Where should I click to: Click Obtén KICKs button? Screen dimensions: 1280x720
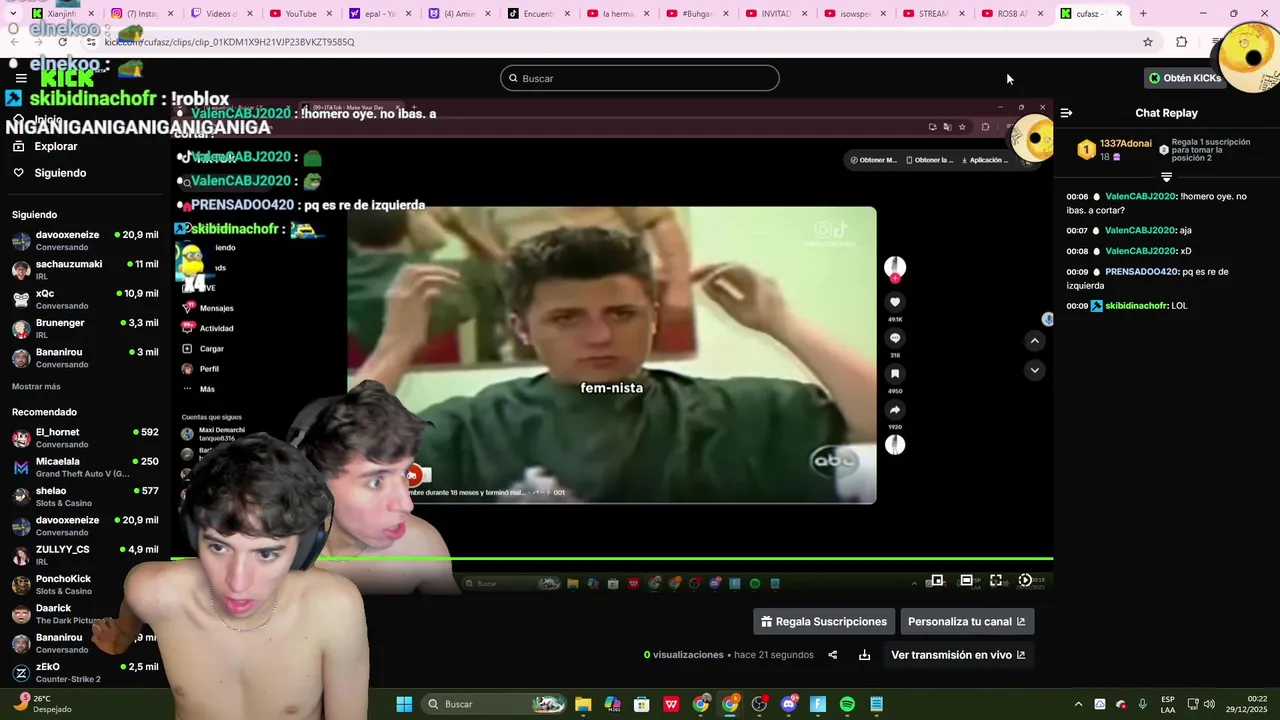coord(1186,78)
